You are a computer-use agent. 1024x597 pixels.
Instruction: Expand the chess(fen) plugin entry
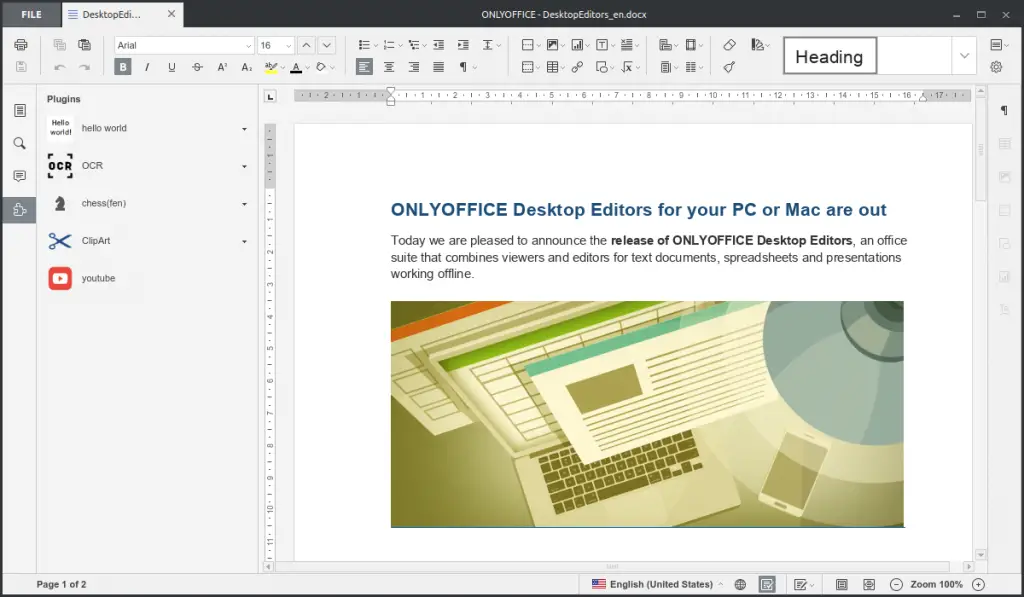pyautogui.click(x=244, y=203)
